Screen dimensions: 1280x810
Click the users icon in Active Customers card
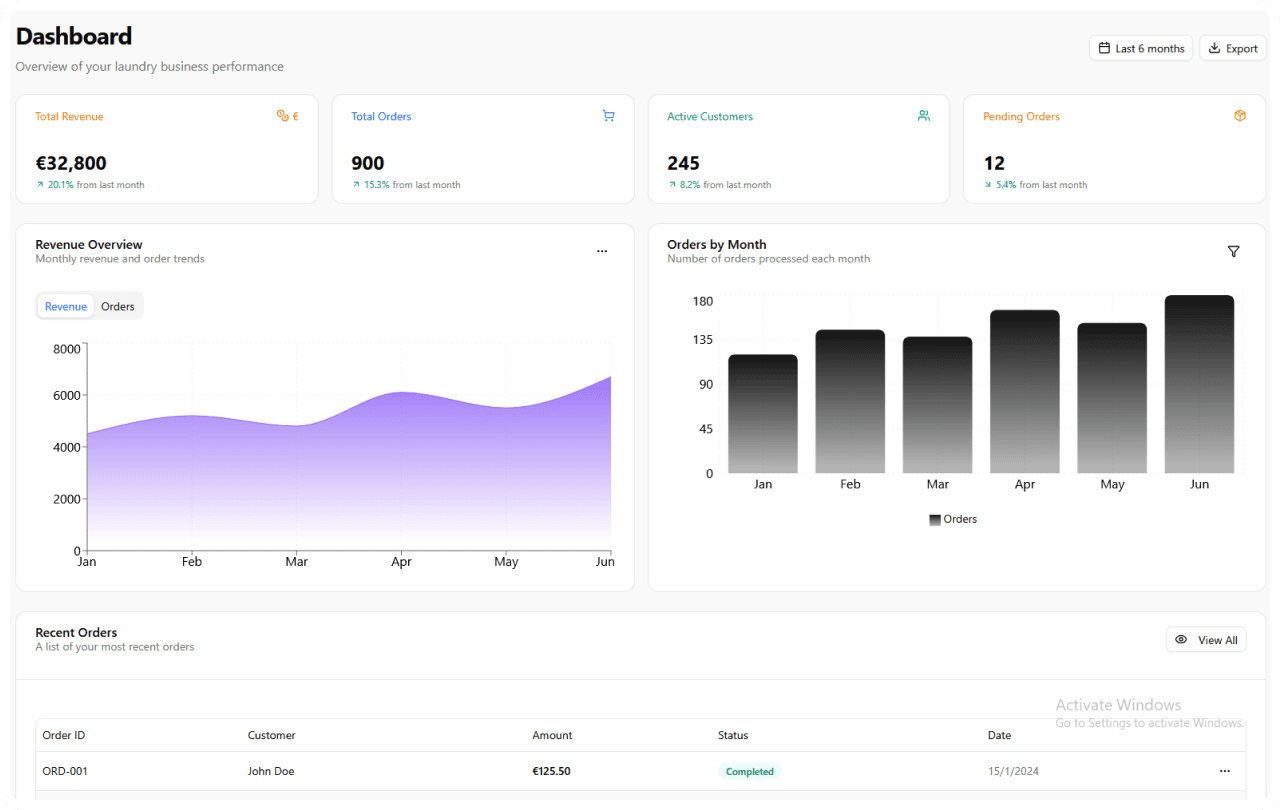[x=924, y=116]
